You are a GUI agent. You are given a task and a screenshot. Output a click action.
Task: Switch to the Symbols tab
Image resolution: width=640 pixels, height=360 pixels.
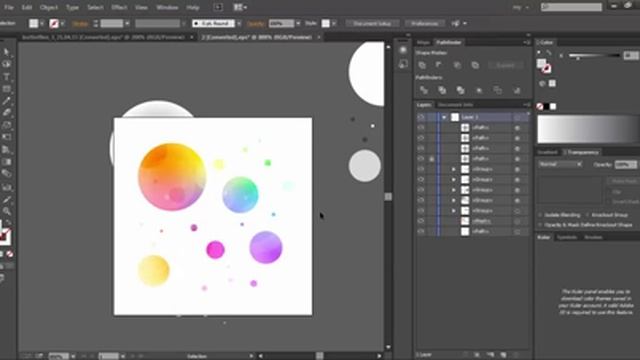[567, 237]
